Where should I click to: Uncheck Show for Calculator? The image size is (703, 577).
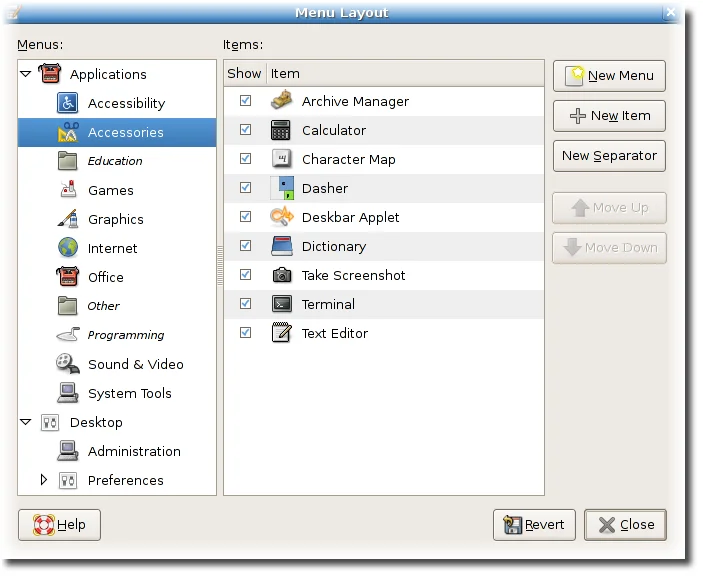coord(245,130)
